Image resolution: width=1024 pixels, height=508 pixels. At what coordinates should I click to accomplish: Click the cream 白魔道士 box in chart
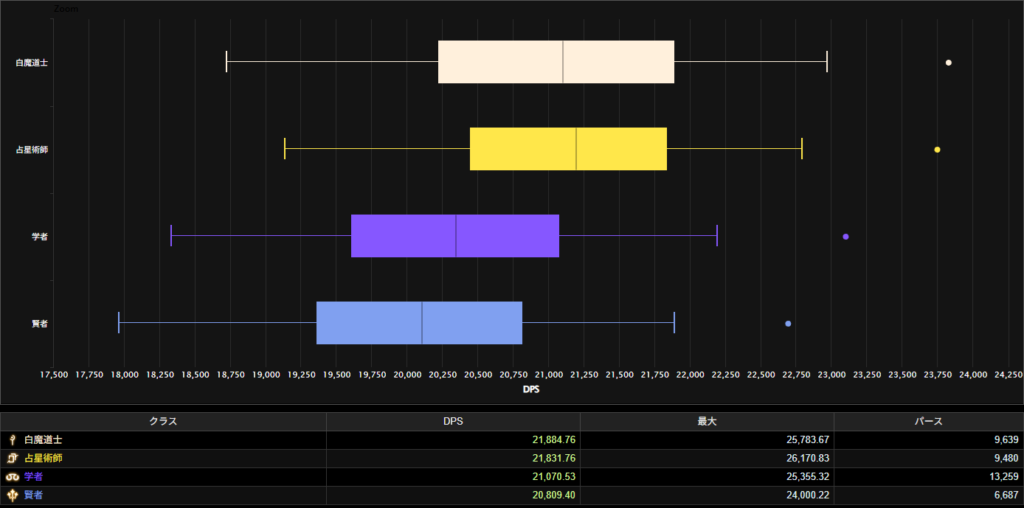tap(556, 62)
